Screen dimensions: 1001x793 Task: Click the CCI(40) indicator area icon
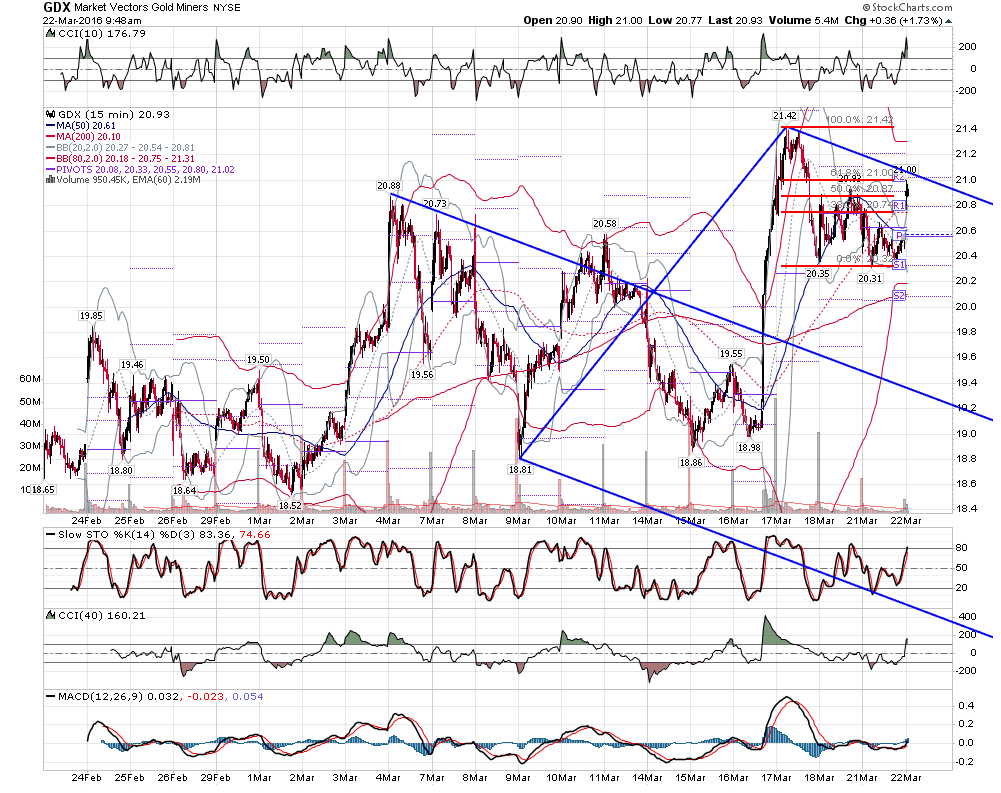(x=50, y=615)
